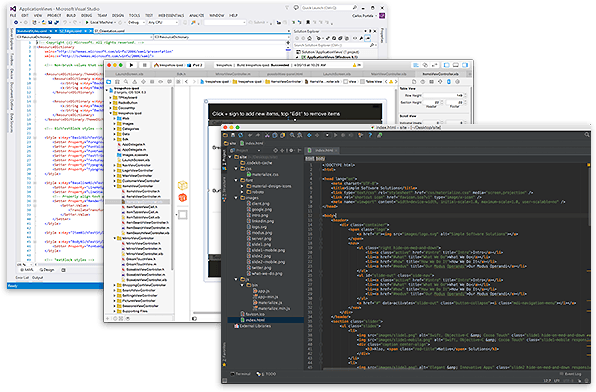
Task: Open Xcode search navigator magnifier icon
Action: (x=126, y=82)
